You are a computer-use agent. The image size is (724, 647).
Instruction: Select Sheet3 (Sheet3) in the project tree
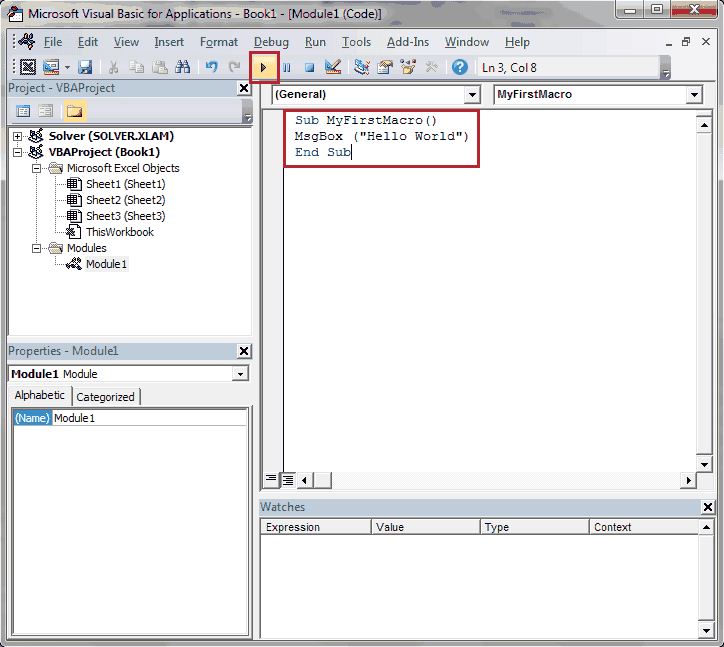point(126,216)
